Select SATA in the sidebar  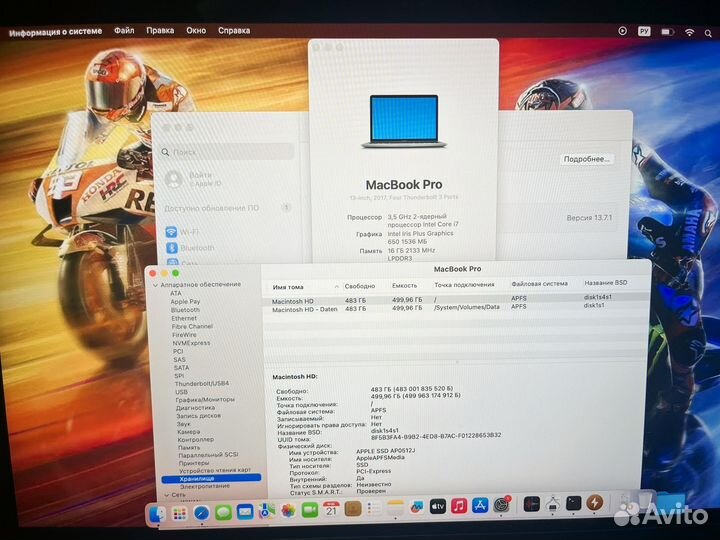pyautogui.click(x=181, y=368)
